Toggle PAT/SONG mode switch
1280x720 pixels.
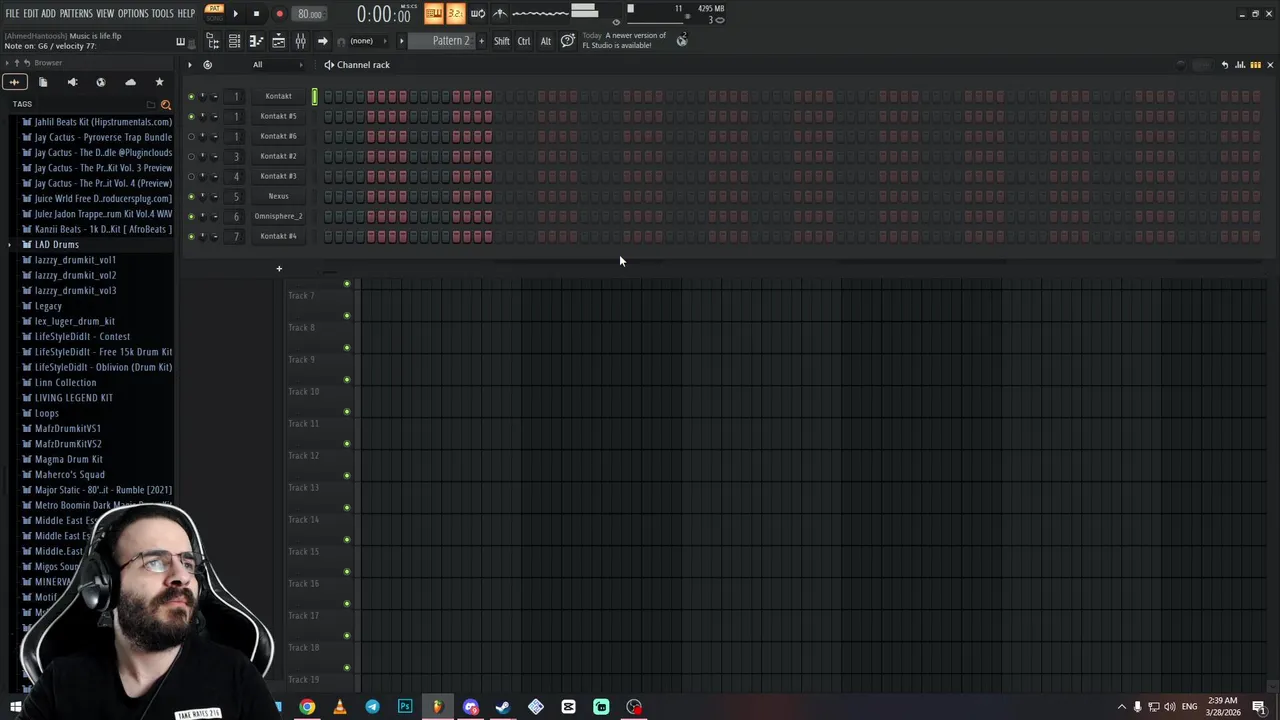214,13
